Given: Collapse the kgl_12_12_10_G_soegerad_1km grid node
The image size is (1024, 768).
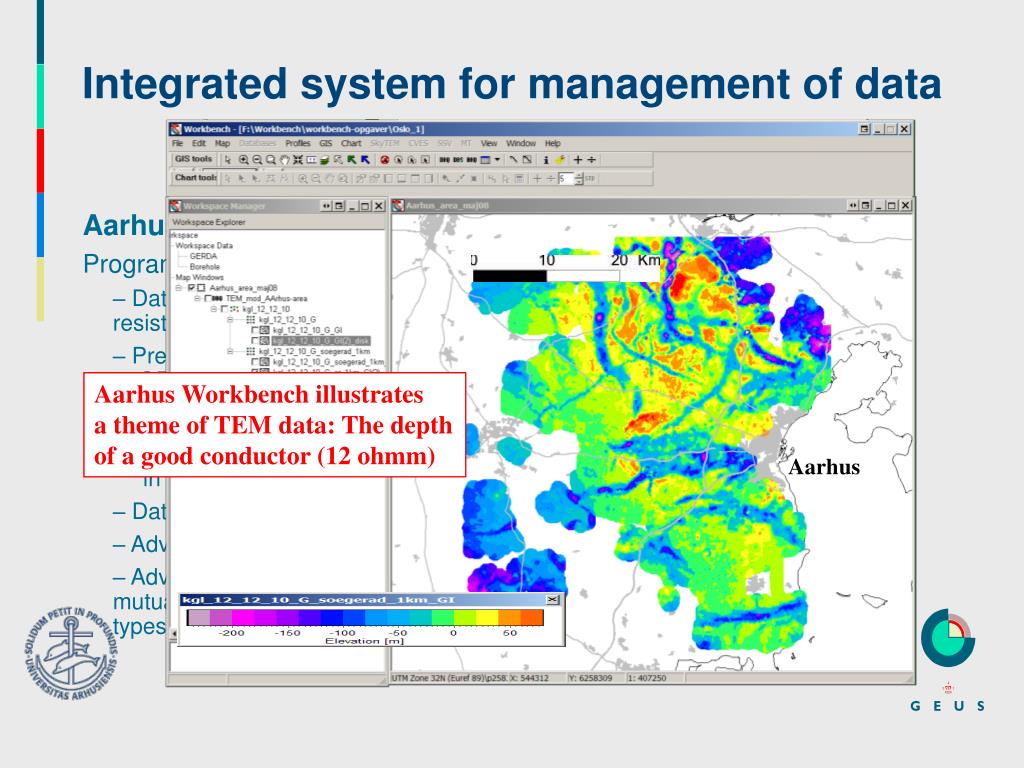Looking at the screenshot, I should point(230,351).
